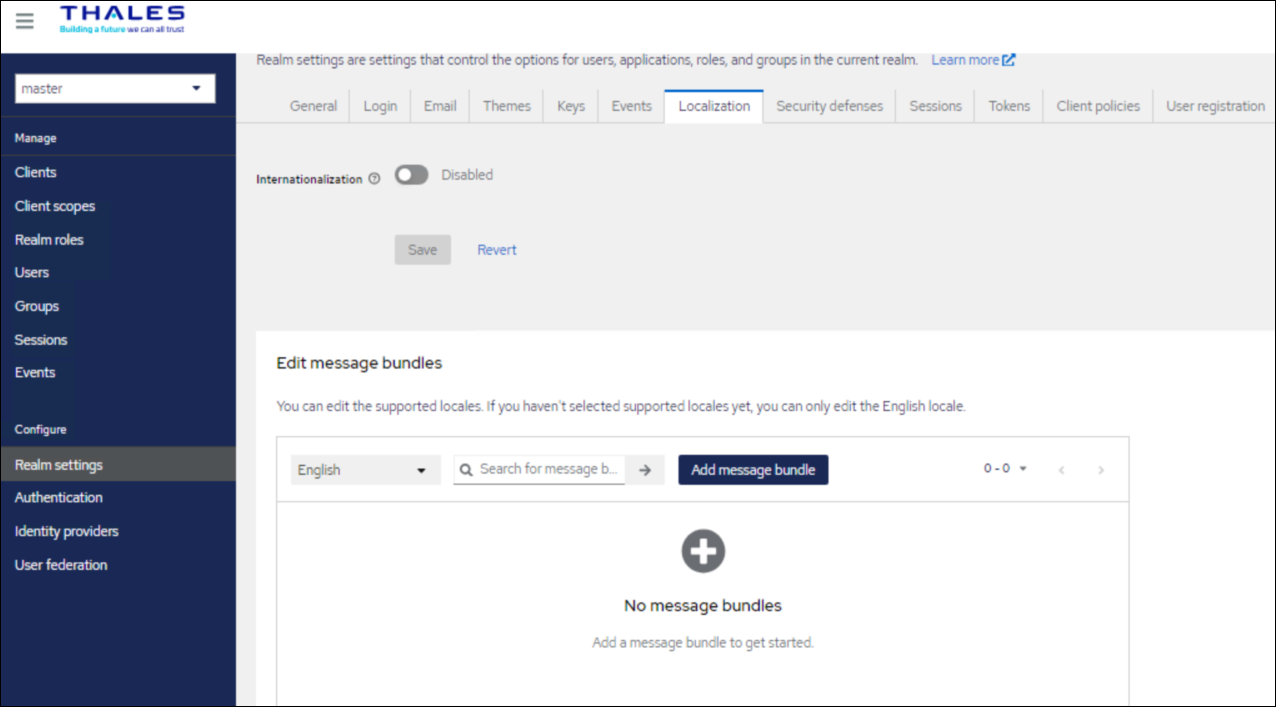
Task: Go to previous page of message bundles
Action: click(1061, 470)
